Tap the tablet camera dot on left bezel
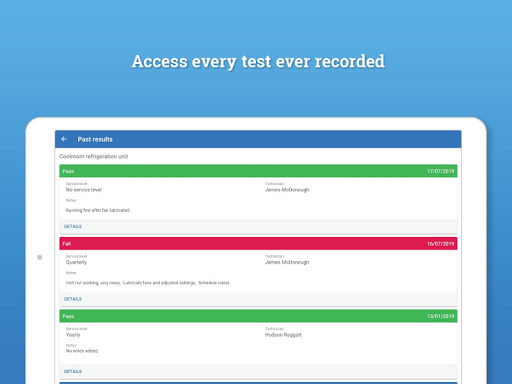This screenshot has height=384, width=512. [x=40, y=257]
